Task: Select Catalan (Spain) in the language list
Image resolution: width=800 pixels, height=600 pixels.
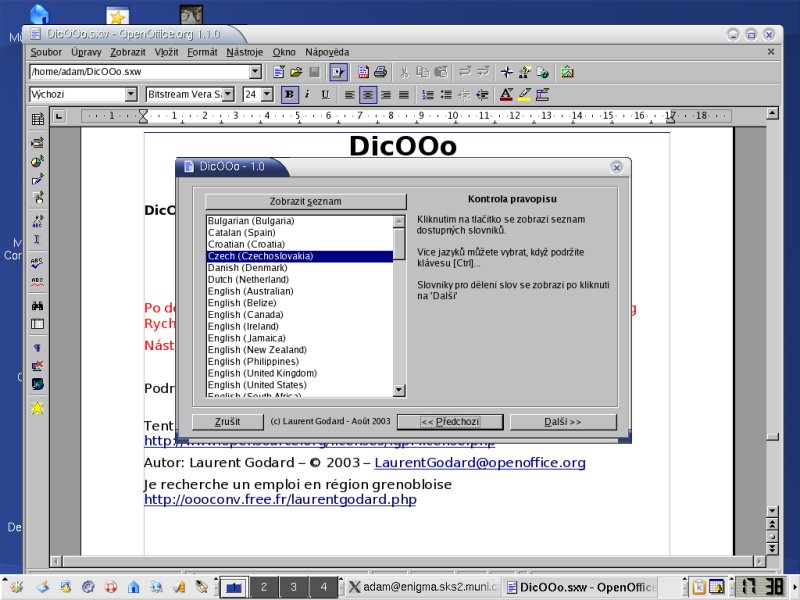Action: (299, 233)
